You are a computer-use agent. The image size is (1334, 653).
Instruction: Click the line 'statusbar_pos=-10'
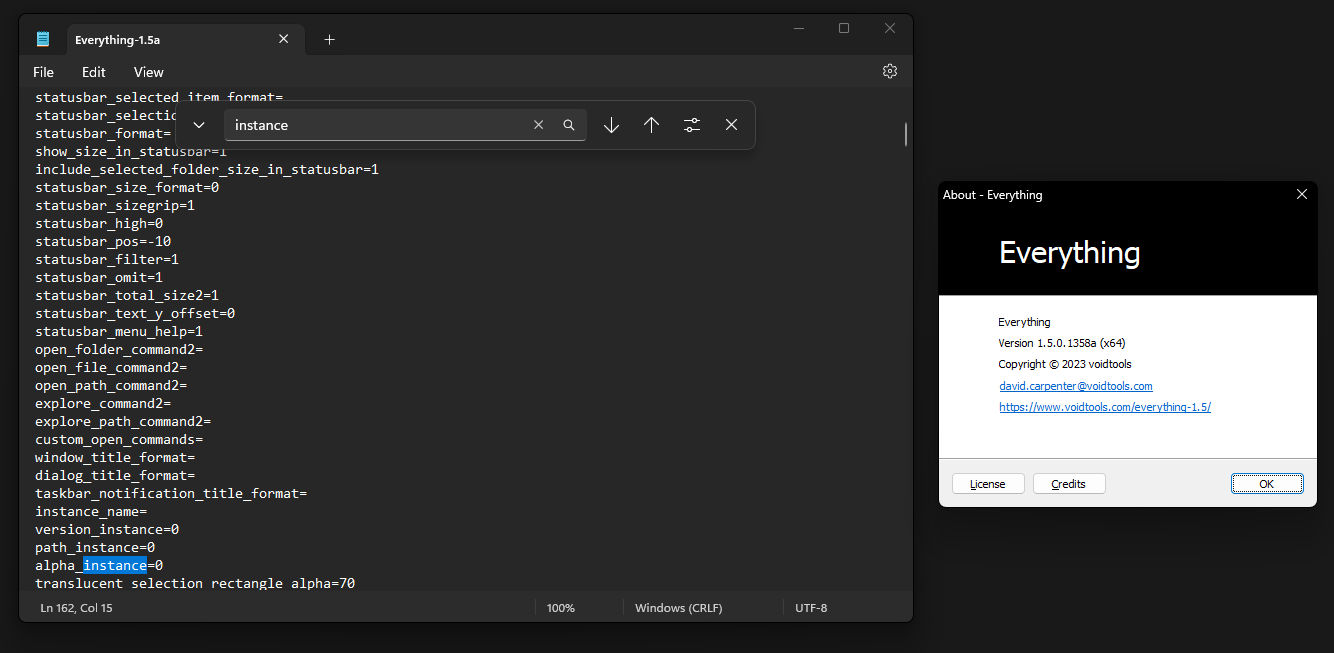[103, 241]
